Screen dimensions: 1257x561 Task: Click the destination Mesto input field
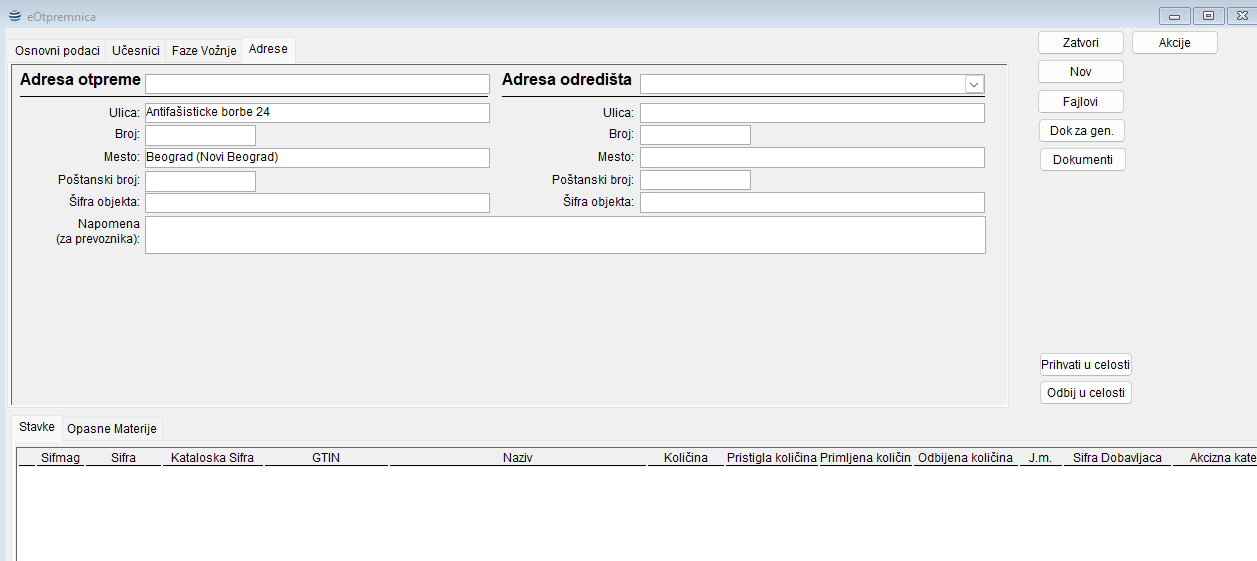click(x=811, y=158)
